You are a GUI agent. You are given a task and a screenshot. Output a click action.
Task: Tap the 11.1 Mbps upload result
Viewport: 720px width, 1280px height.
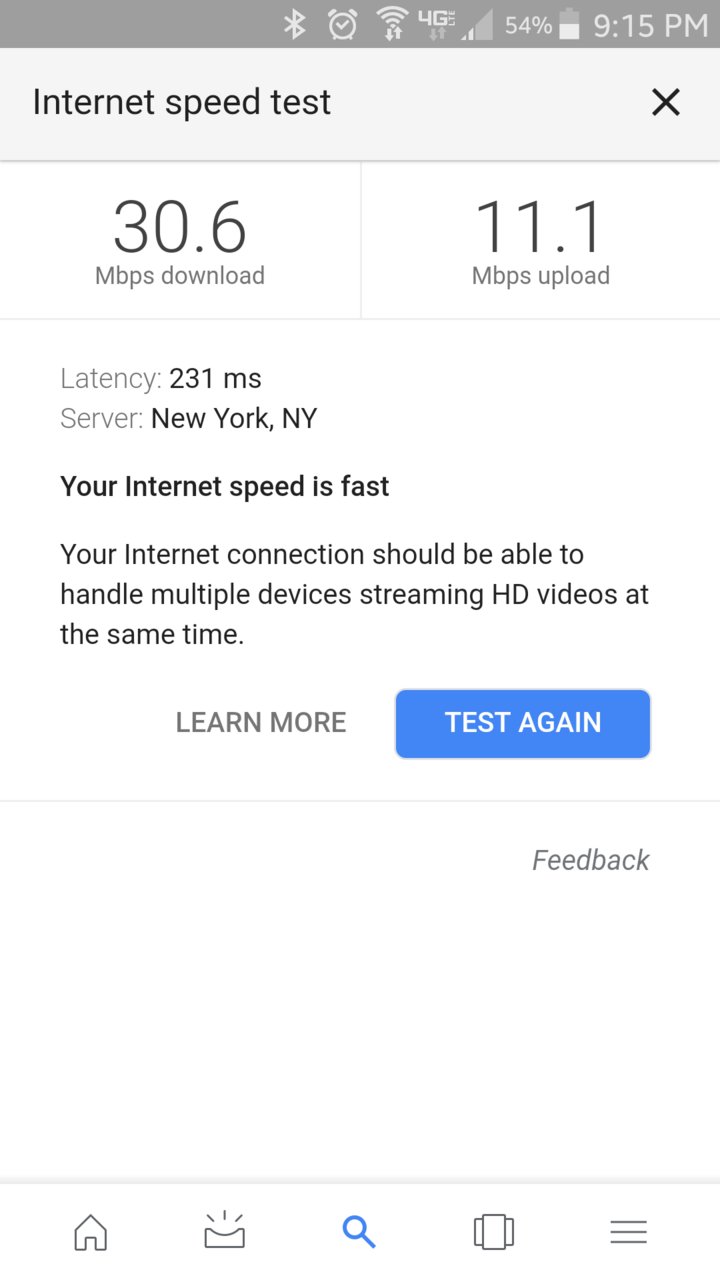(x=541, y=242)
